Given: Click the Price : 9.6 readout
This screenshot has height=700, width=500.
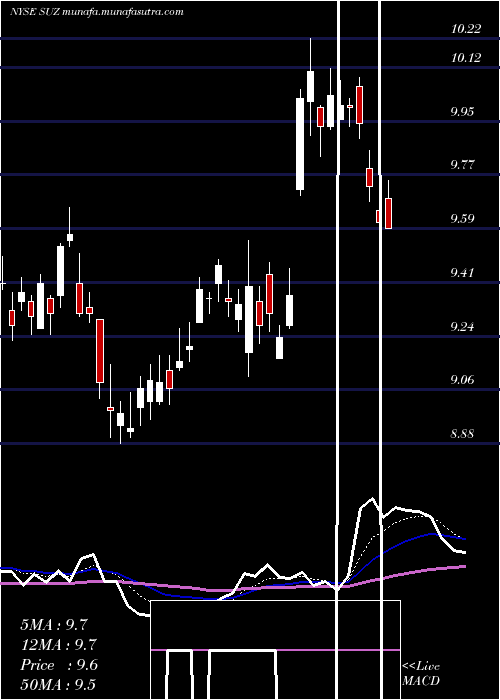Looking at the screenshot, I should tap(59, 665).
